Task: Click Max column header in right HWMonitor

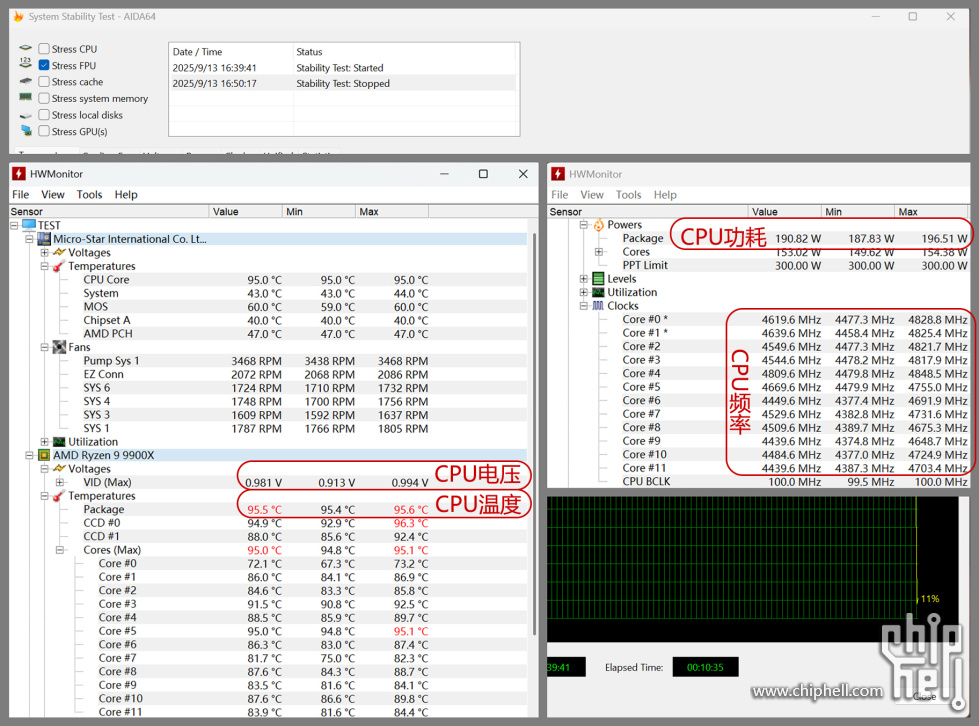Action: [931, 212]
